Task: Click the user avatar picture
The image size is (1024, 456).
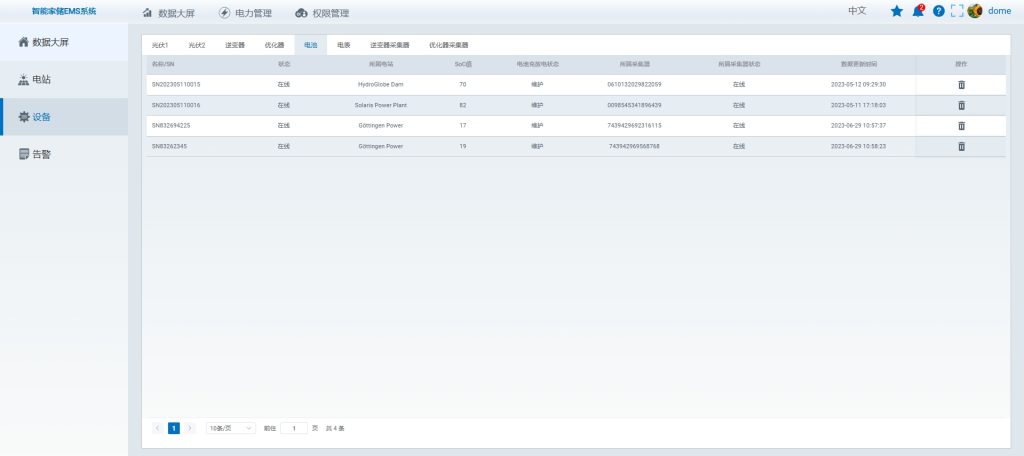Action: pyautogui.click(x=975, y=11)
